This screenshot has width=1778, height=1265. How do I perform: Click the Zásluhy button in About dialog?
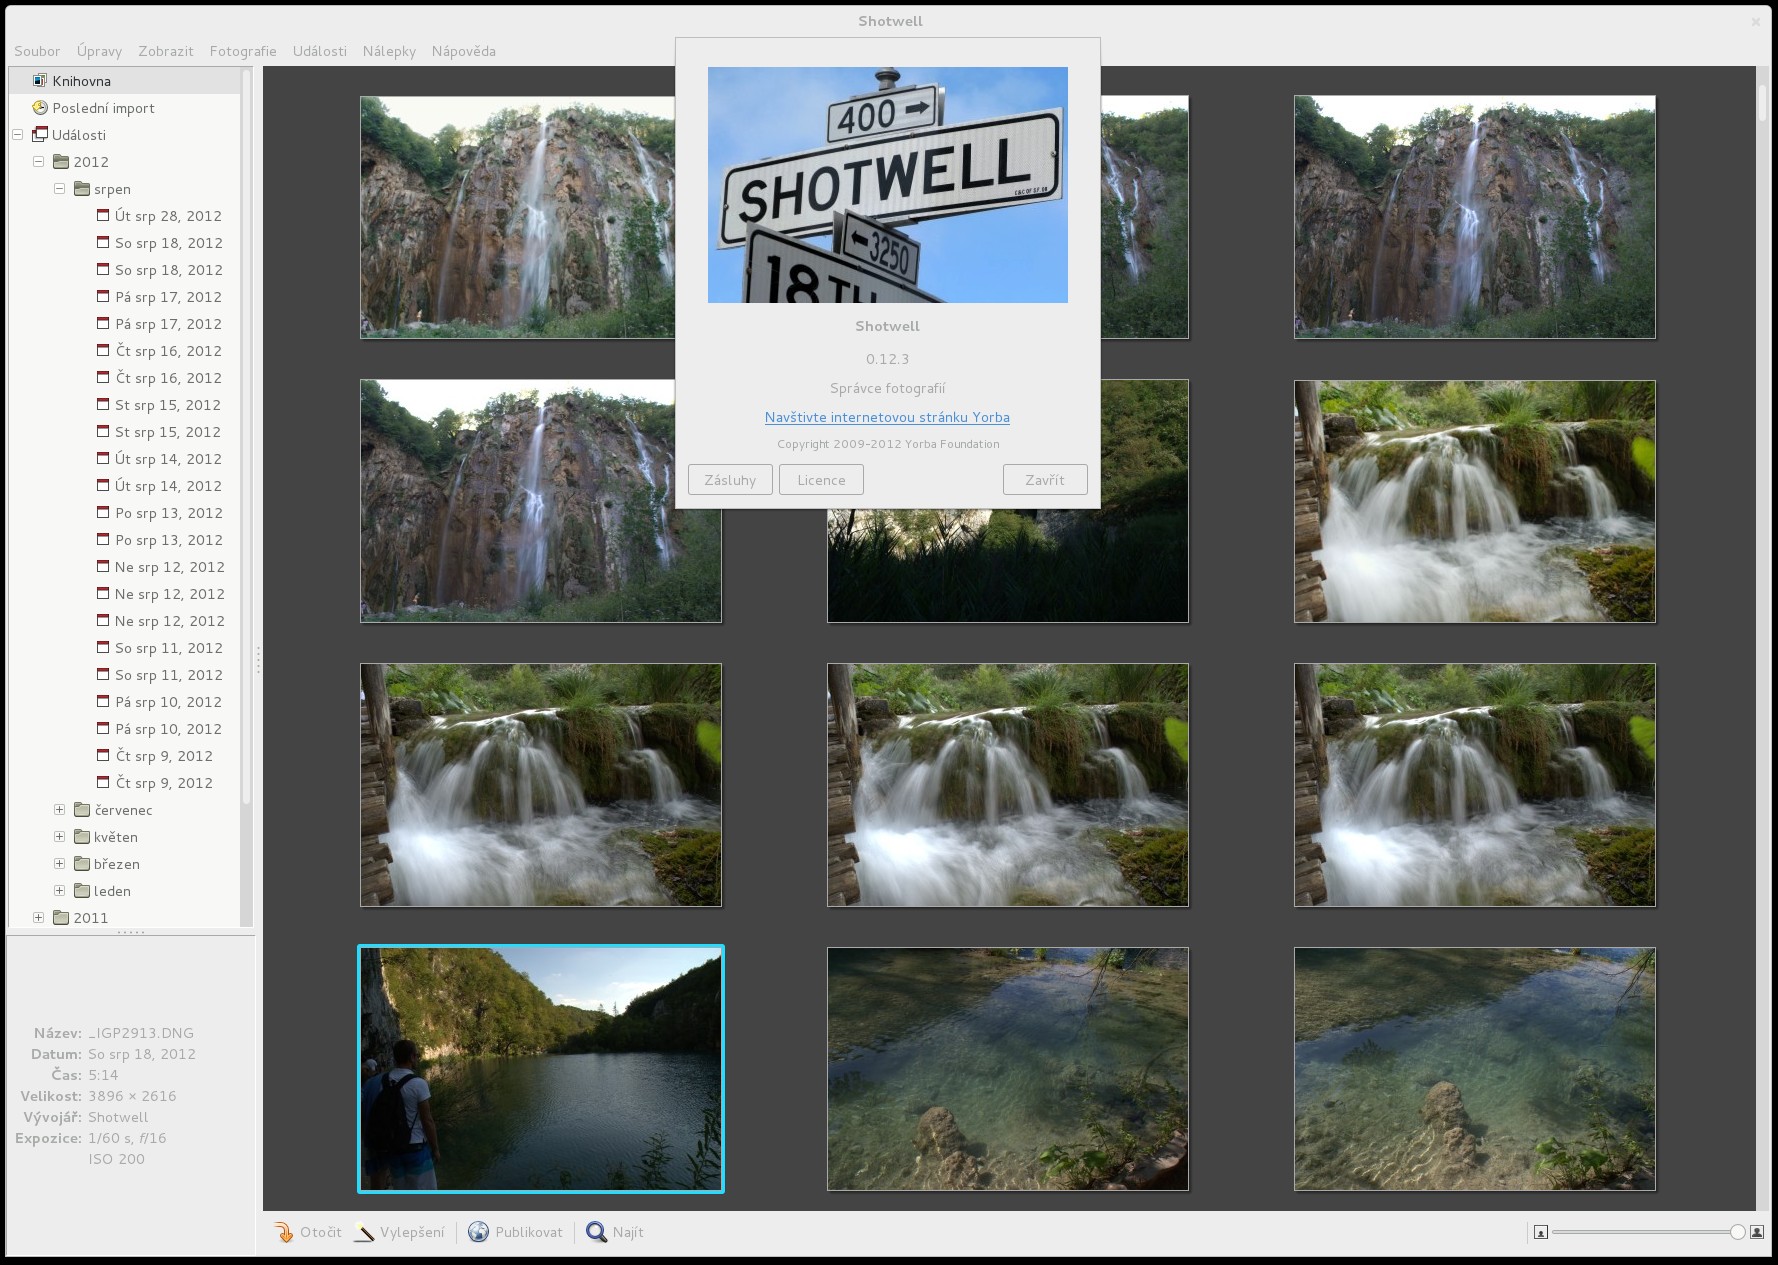click(730, 480)
